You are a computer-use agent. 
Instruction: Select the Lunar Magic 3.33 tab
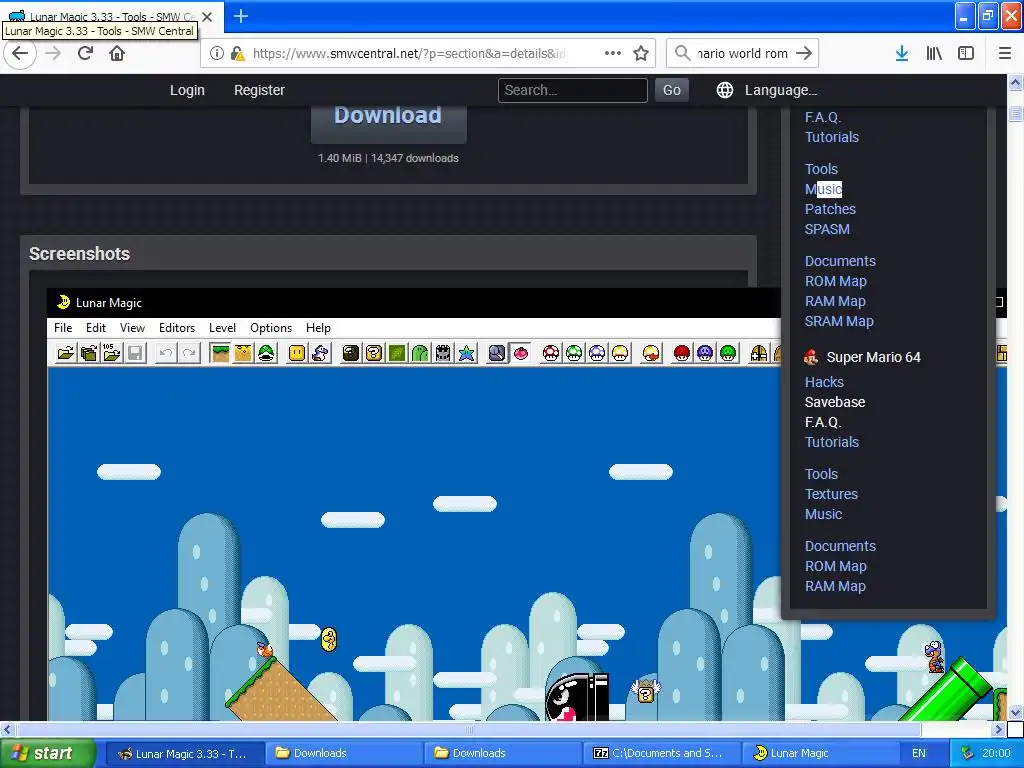(x=111, y=16)
